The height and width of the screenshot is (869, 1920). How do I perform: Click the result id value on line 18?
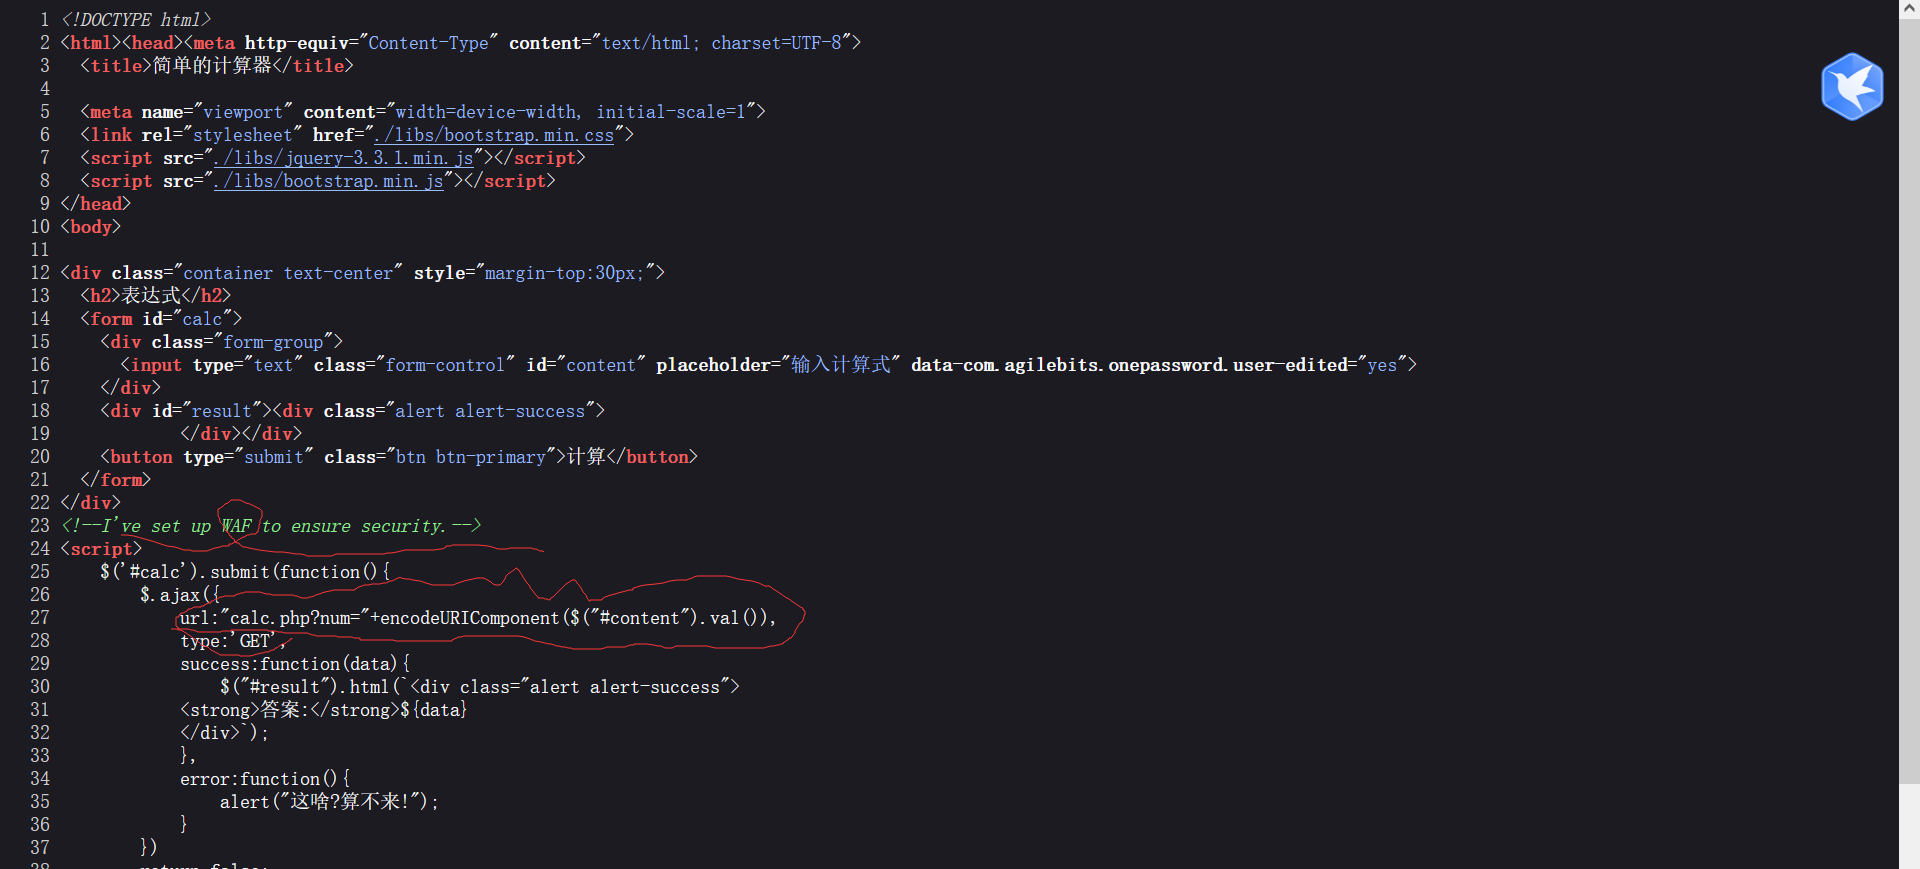point(222,411)
